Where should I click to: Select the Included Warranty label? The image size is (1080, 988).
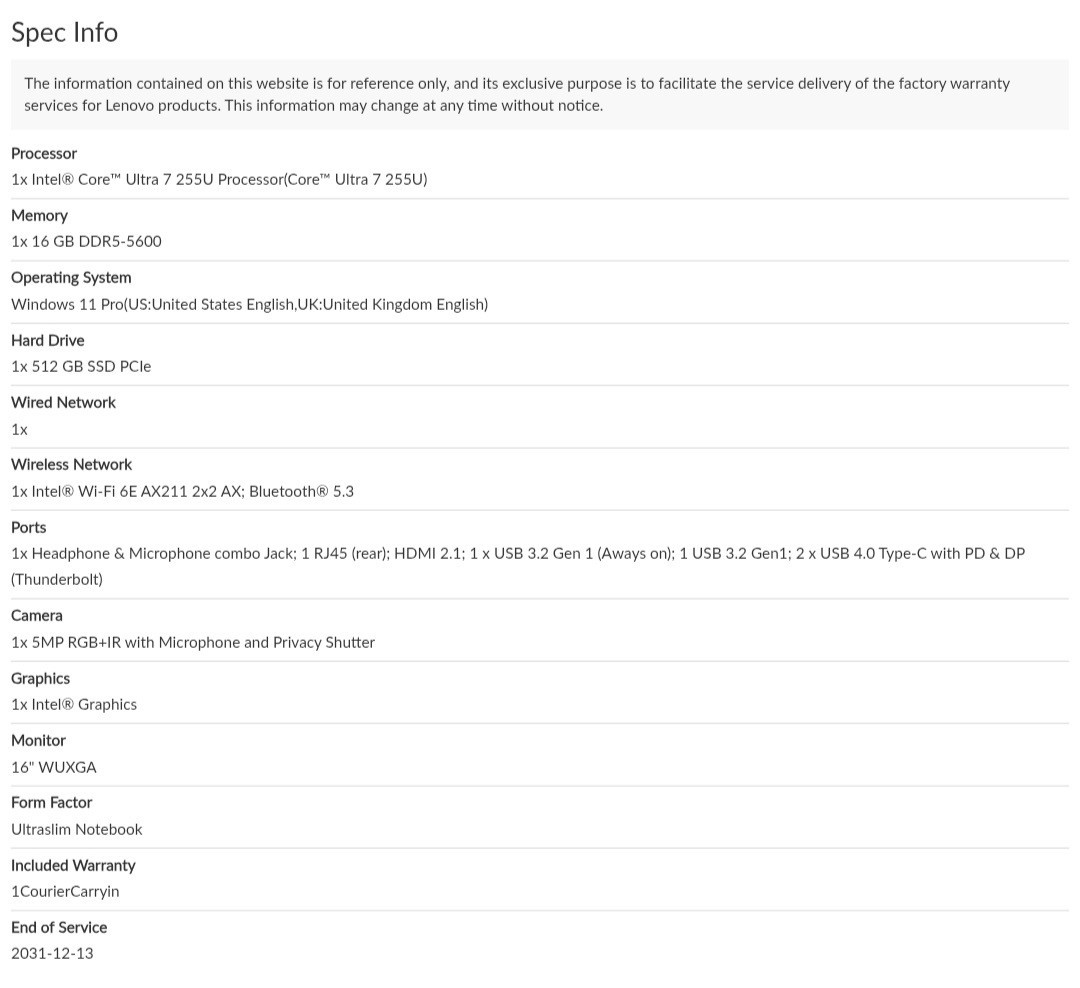tap(73, 865)
